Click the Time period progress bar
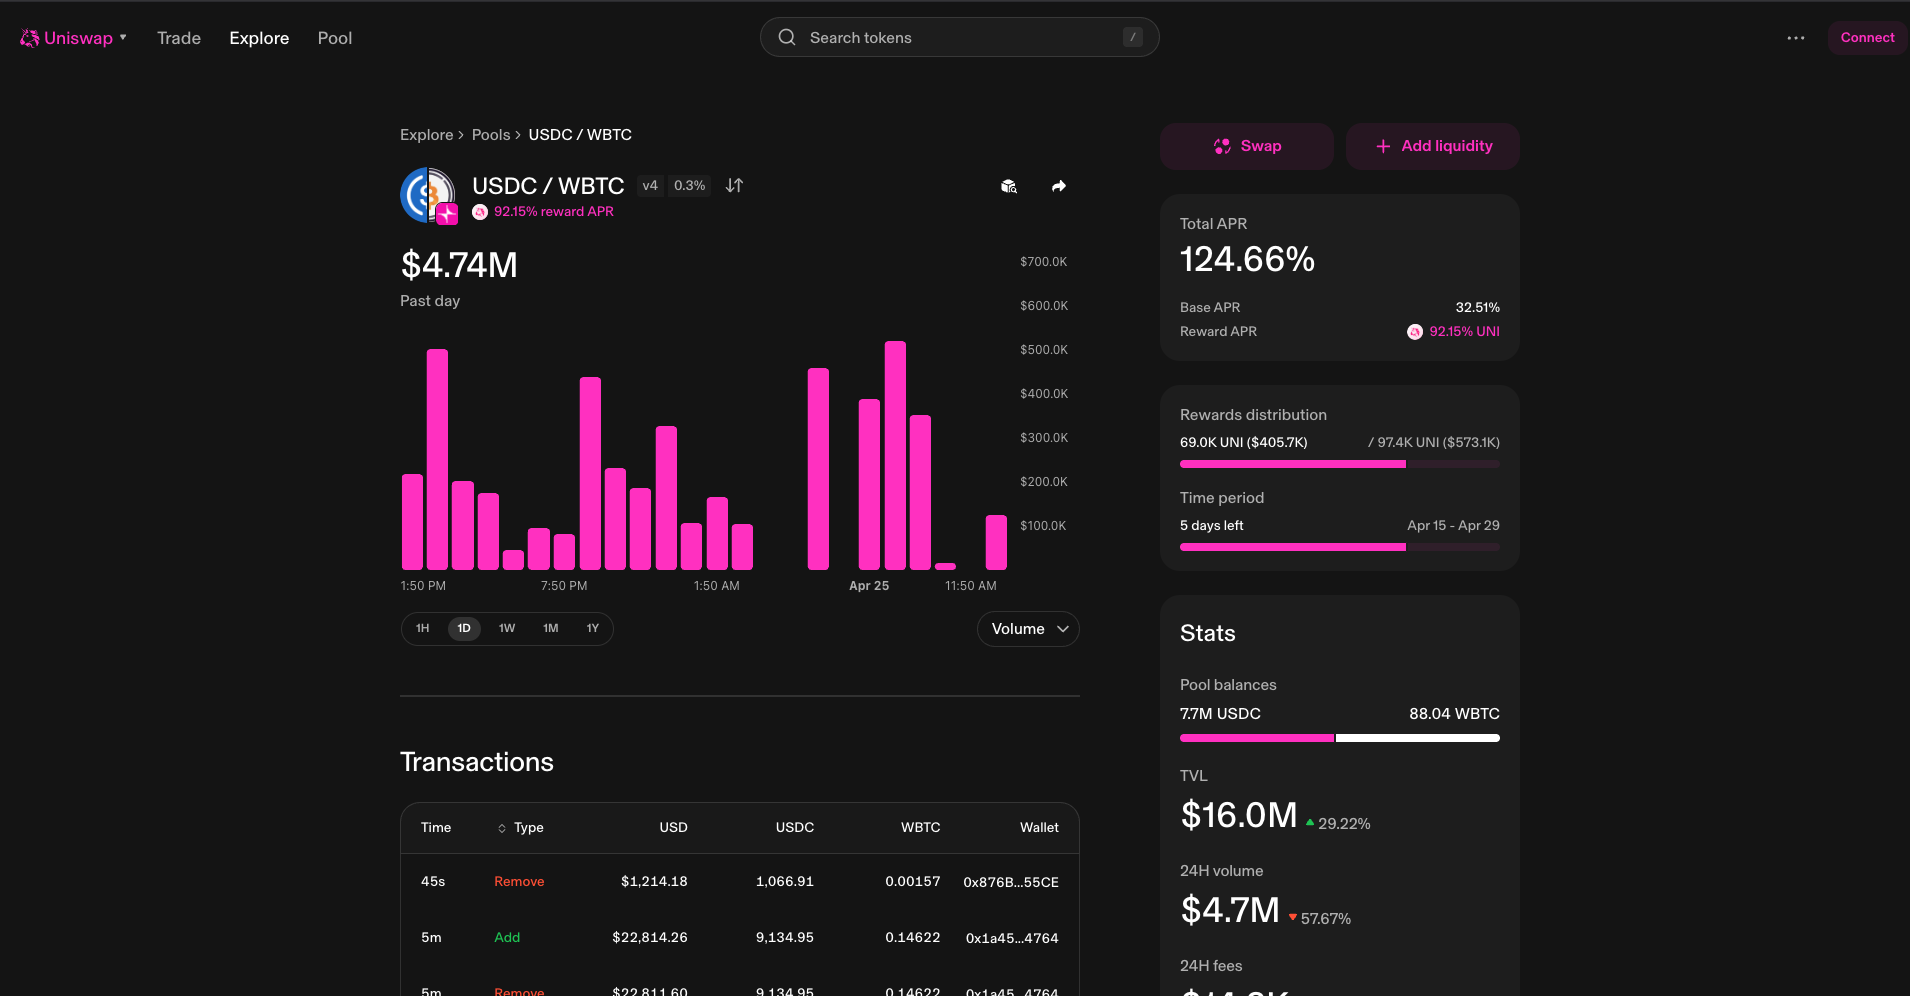 1339,547
